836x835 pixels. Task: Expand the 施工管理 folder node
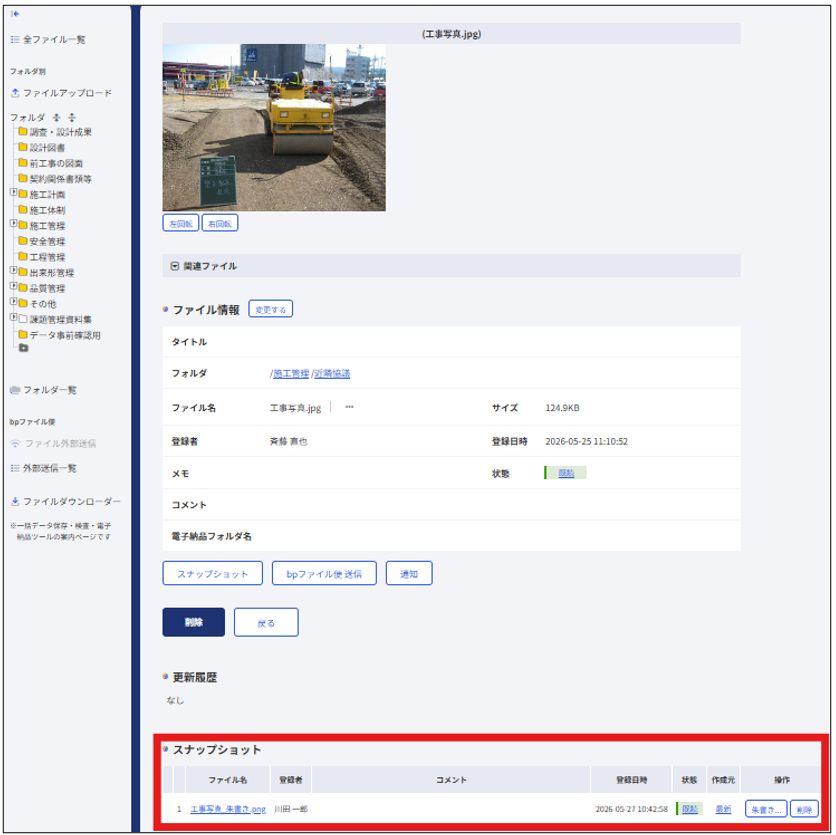13,223
